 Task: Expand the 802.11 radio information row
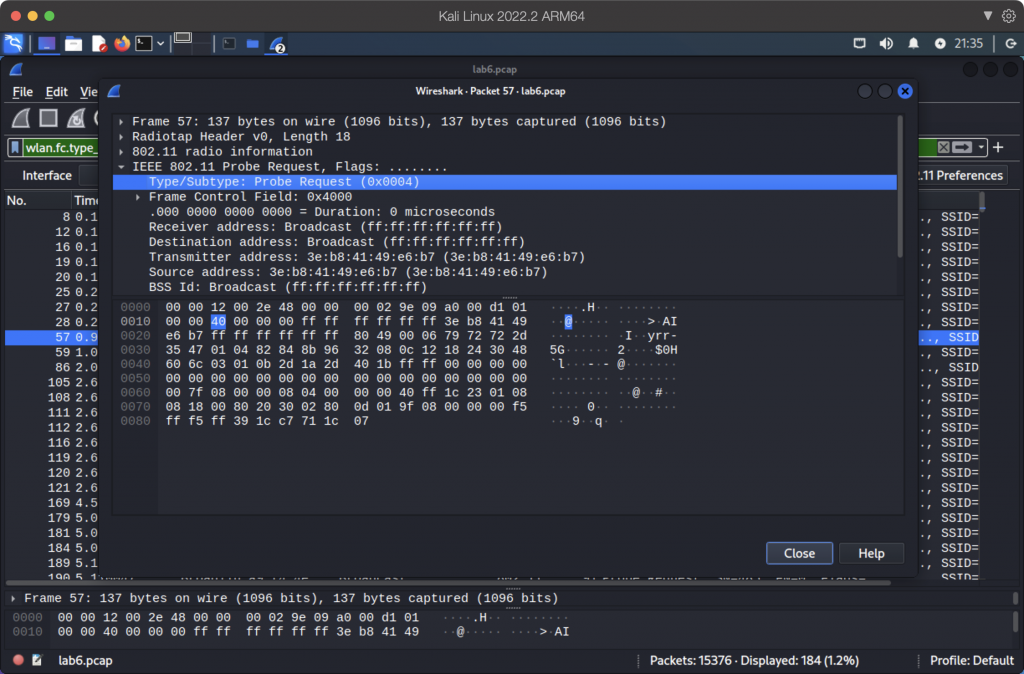(x=121, y=152)
